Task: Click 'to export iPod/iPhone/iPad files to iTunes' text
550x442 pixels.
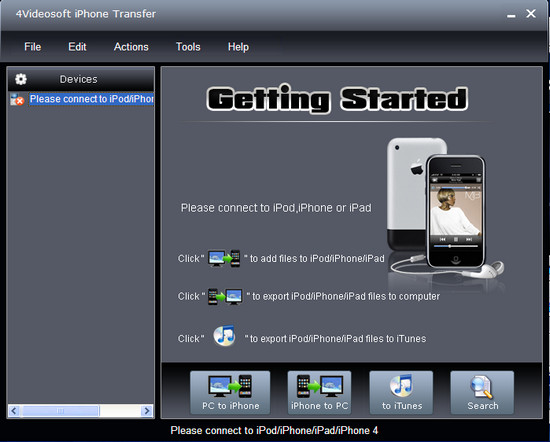Action: [x=338, y=339]
